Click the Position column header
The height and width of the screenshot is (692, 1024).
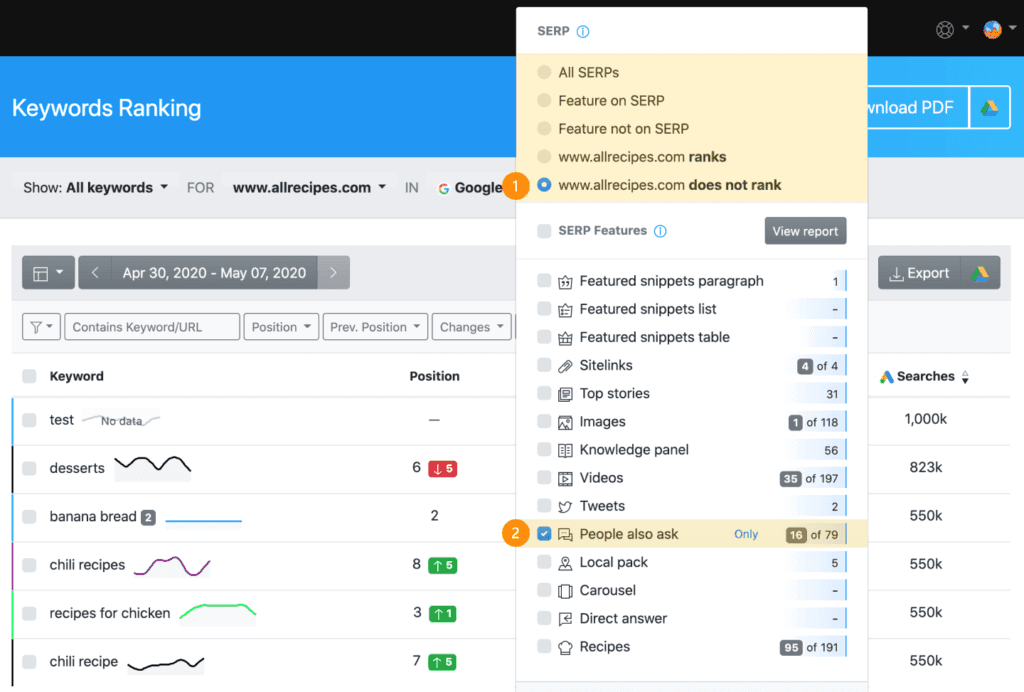(434, 376)
